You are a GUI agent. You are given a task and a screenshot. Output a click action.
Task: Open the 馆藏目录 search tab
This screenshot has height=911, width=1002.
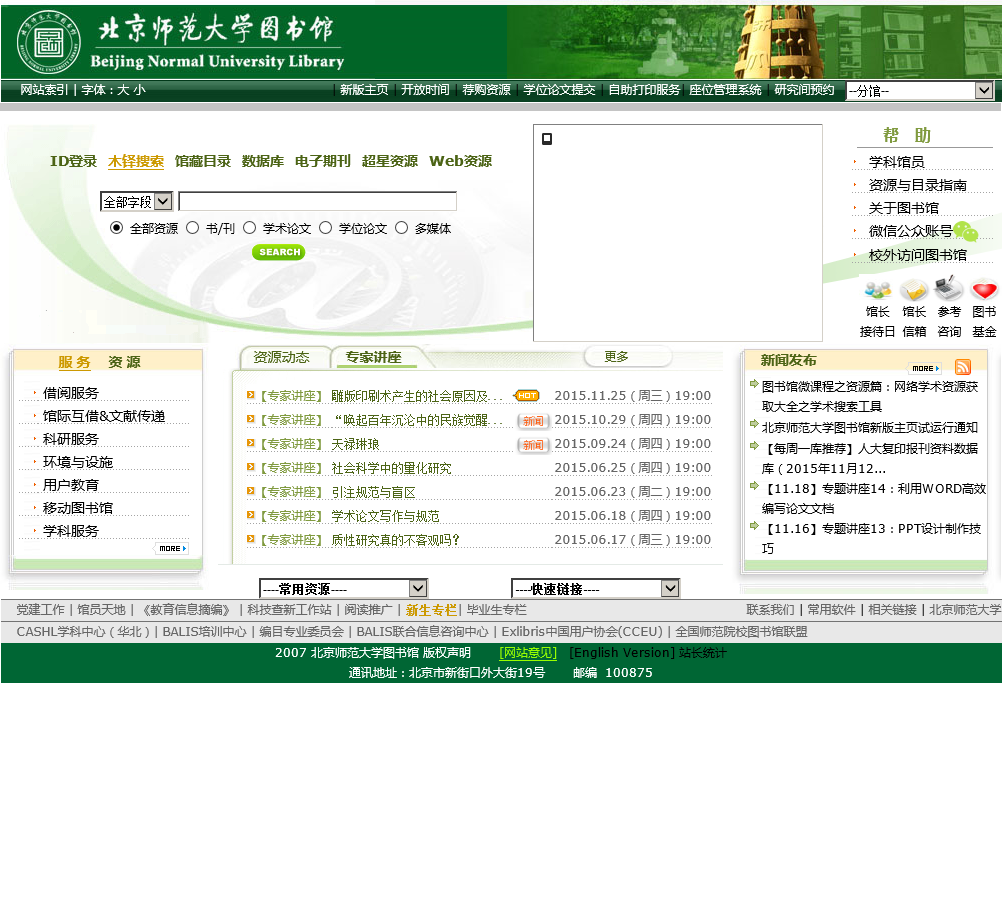click(x=203, y=162)
